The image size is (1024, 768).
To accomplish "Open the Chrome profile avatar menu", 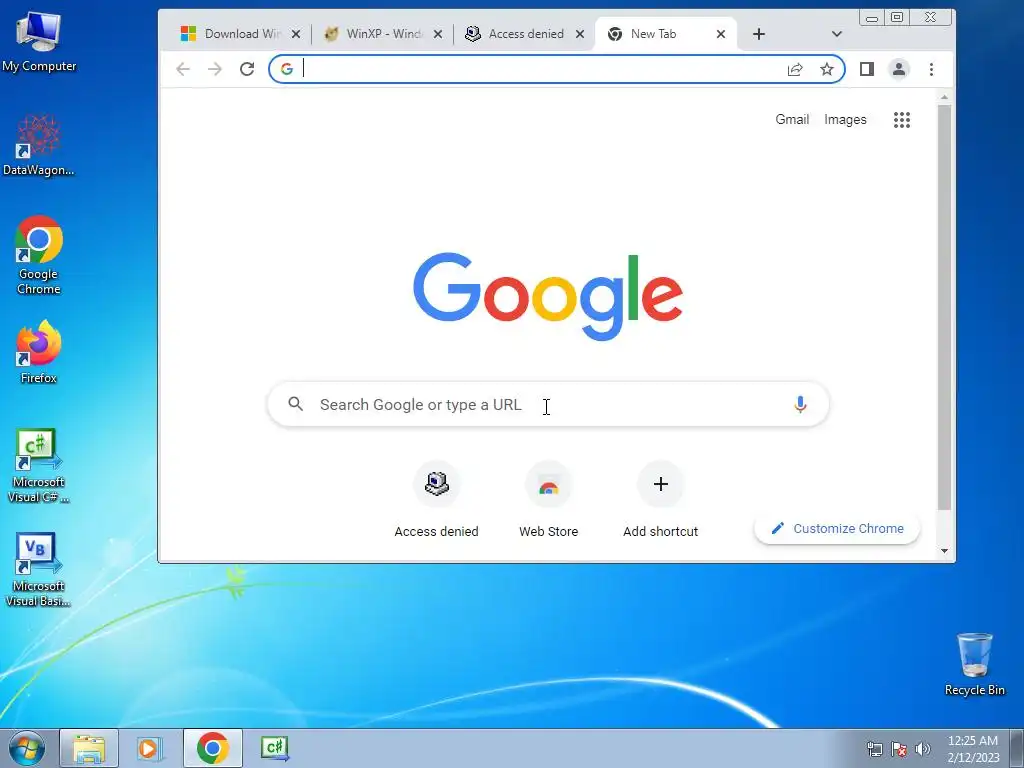I will (899, 69).
